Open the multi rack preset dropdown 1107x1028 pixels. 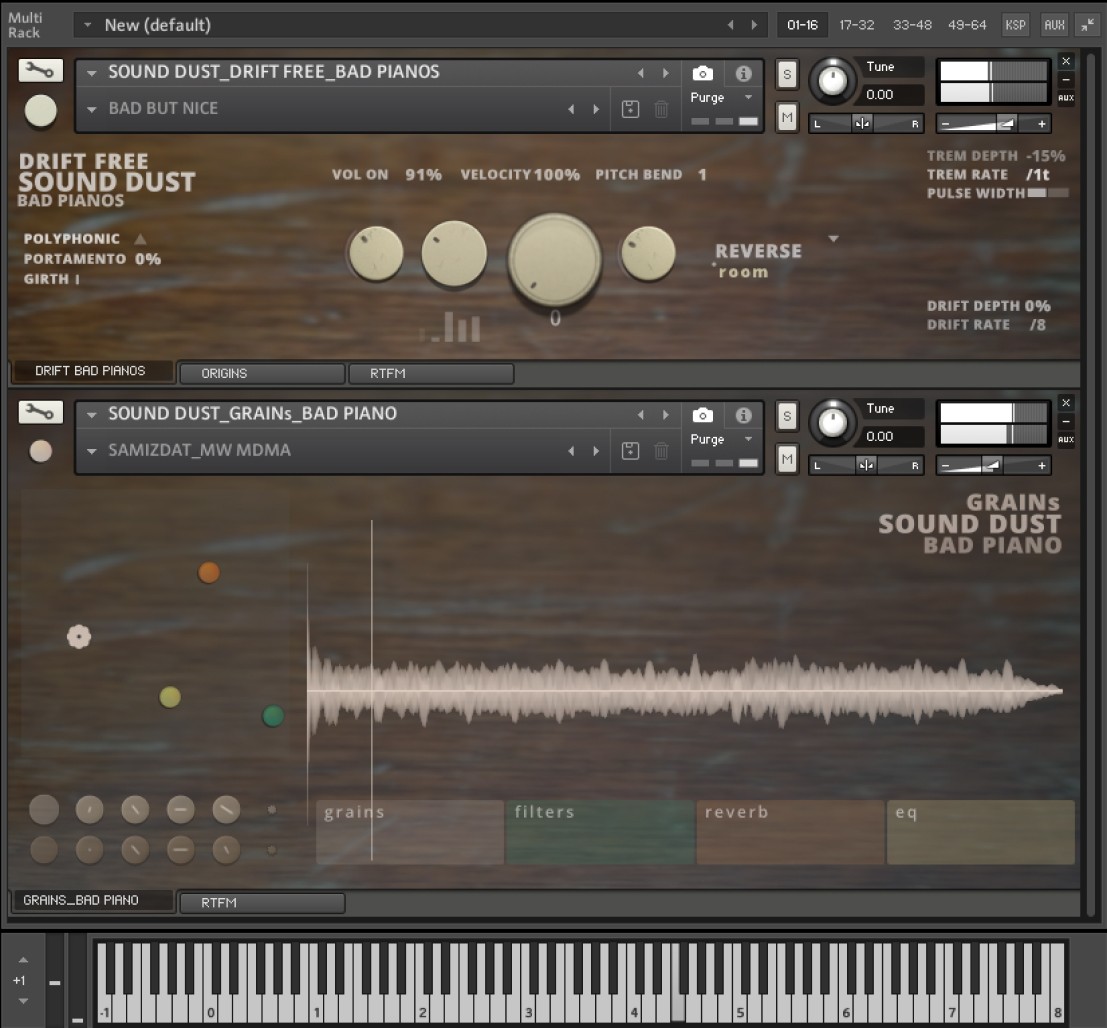point(88,25)
